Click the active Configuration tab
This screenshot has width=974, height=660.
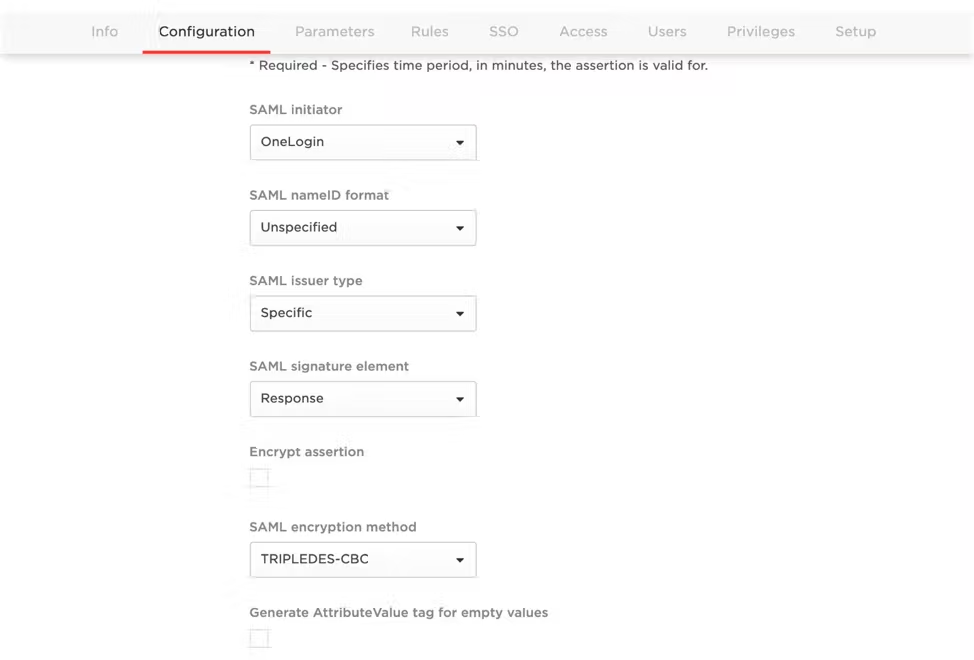tap(206, 32)
